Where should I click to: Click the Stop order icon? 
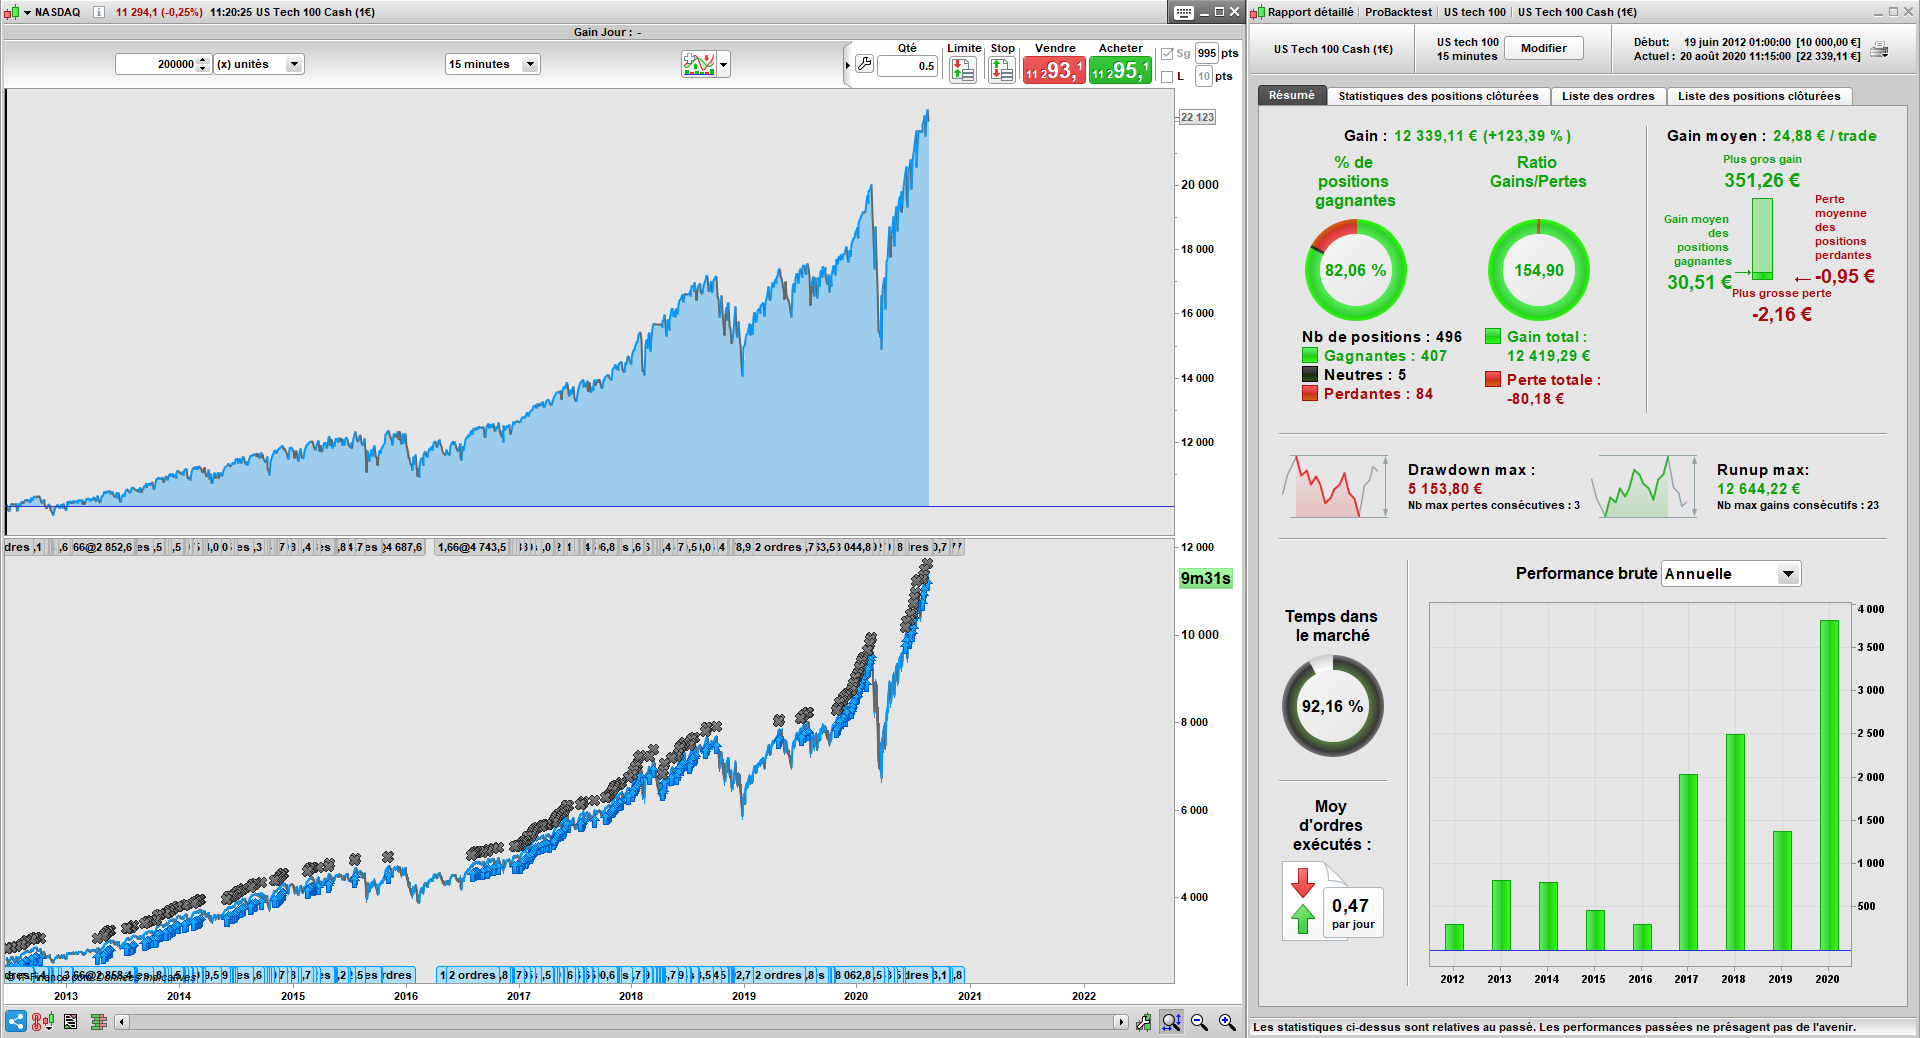pyautogui.click(x=1001, y=70)
